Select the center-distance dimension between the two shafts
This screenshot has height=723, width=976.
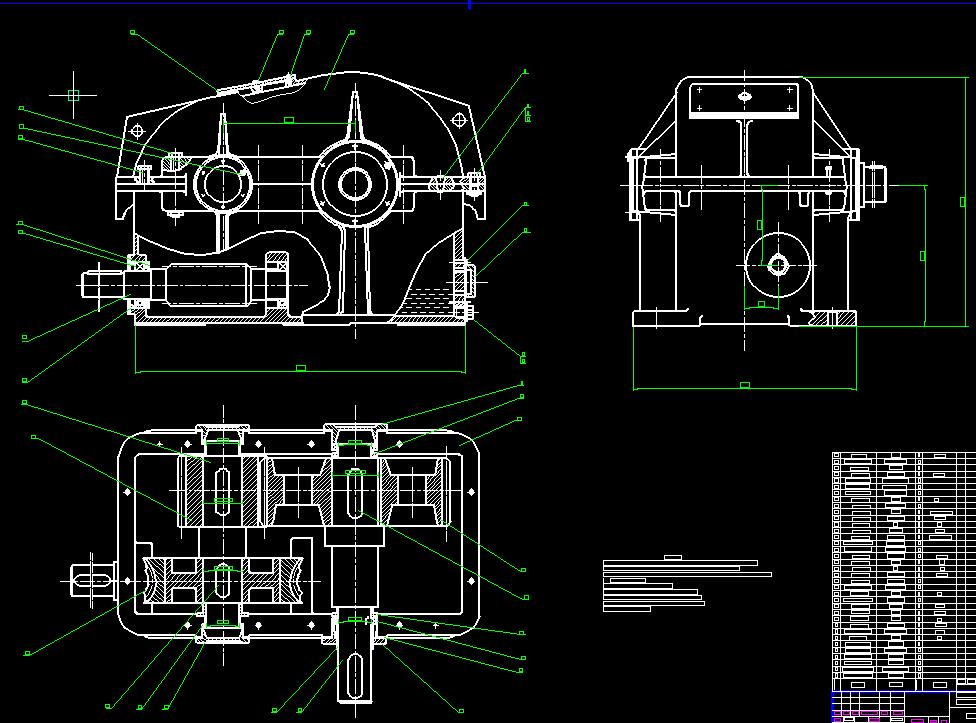tap(289, 120)
